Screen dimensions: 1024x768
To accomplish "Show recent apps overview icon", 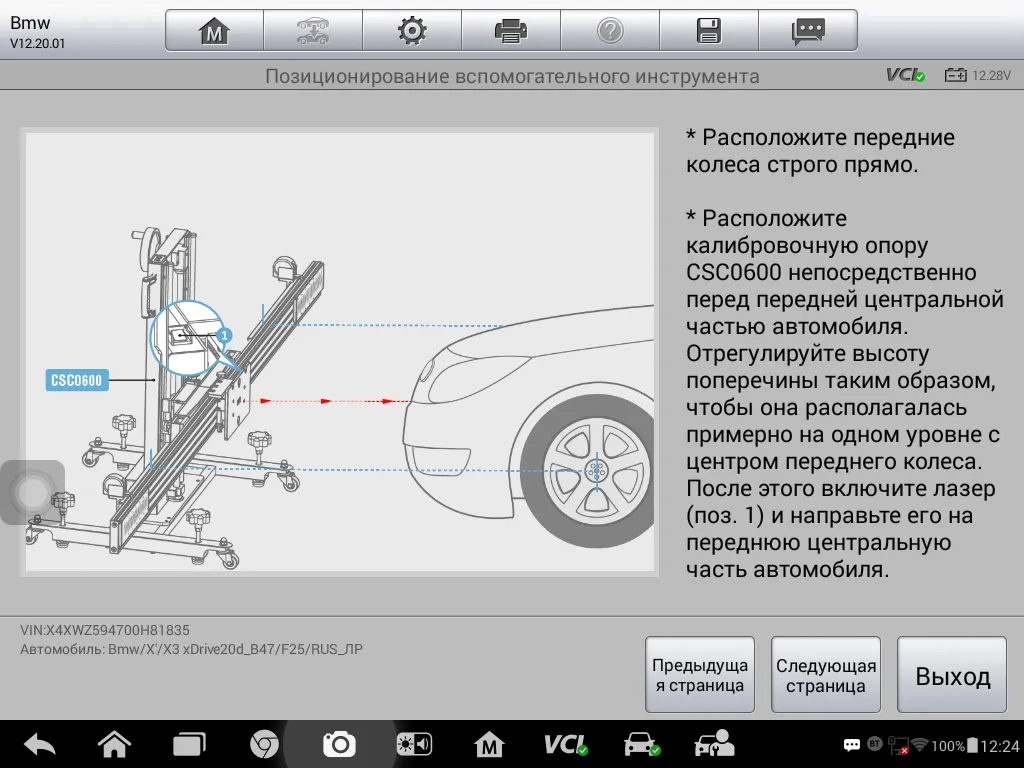I will point(189,744).
